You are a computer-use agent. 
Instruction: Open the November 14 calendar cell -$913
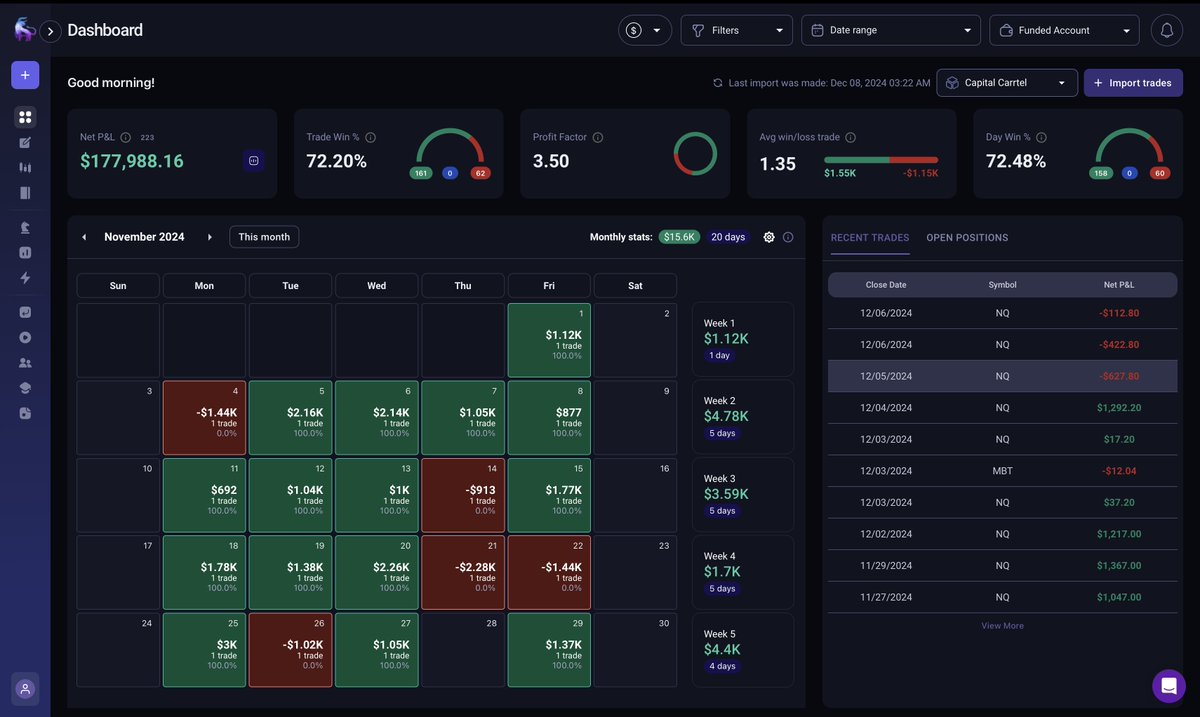[463, 495]
